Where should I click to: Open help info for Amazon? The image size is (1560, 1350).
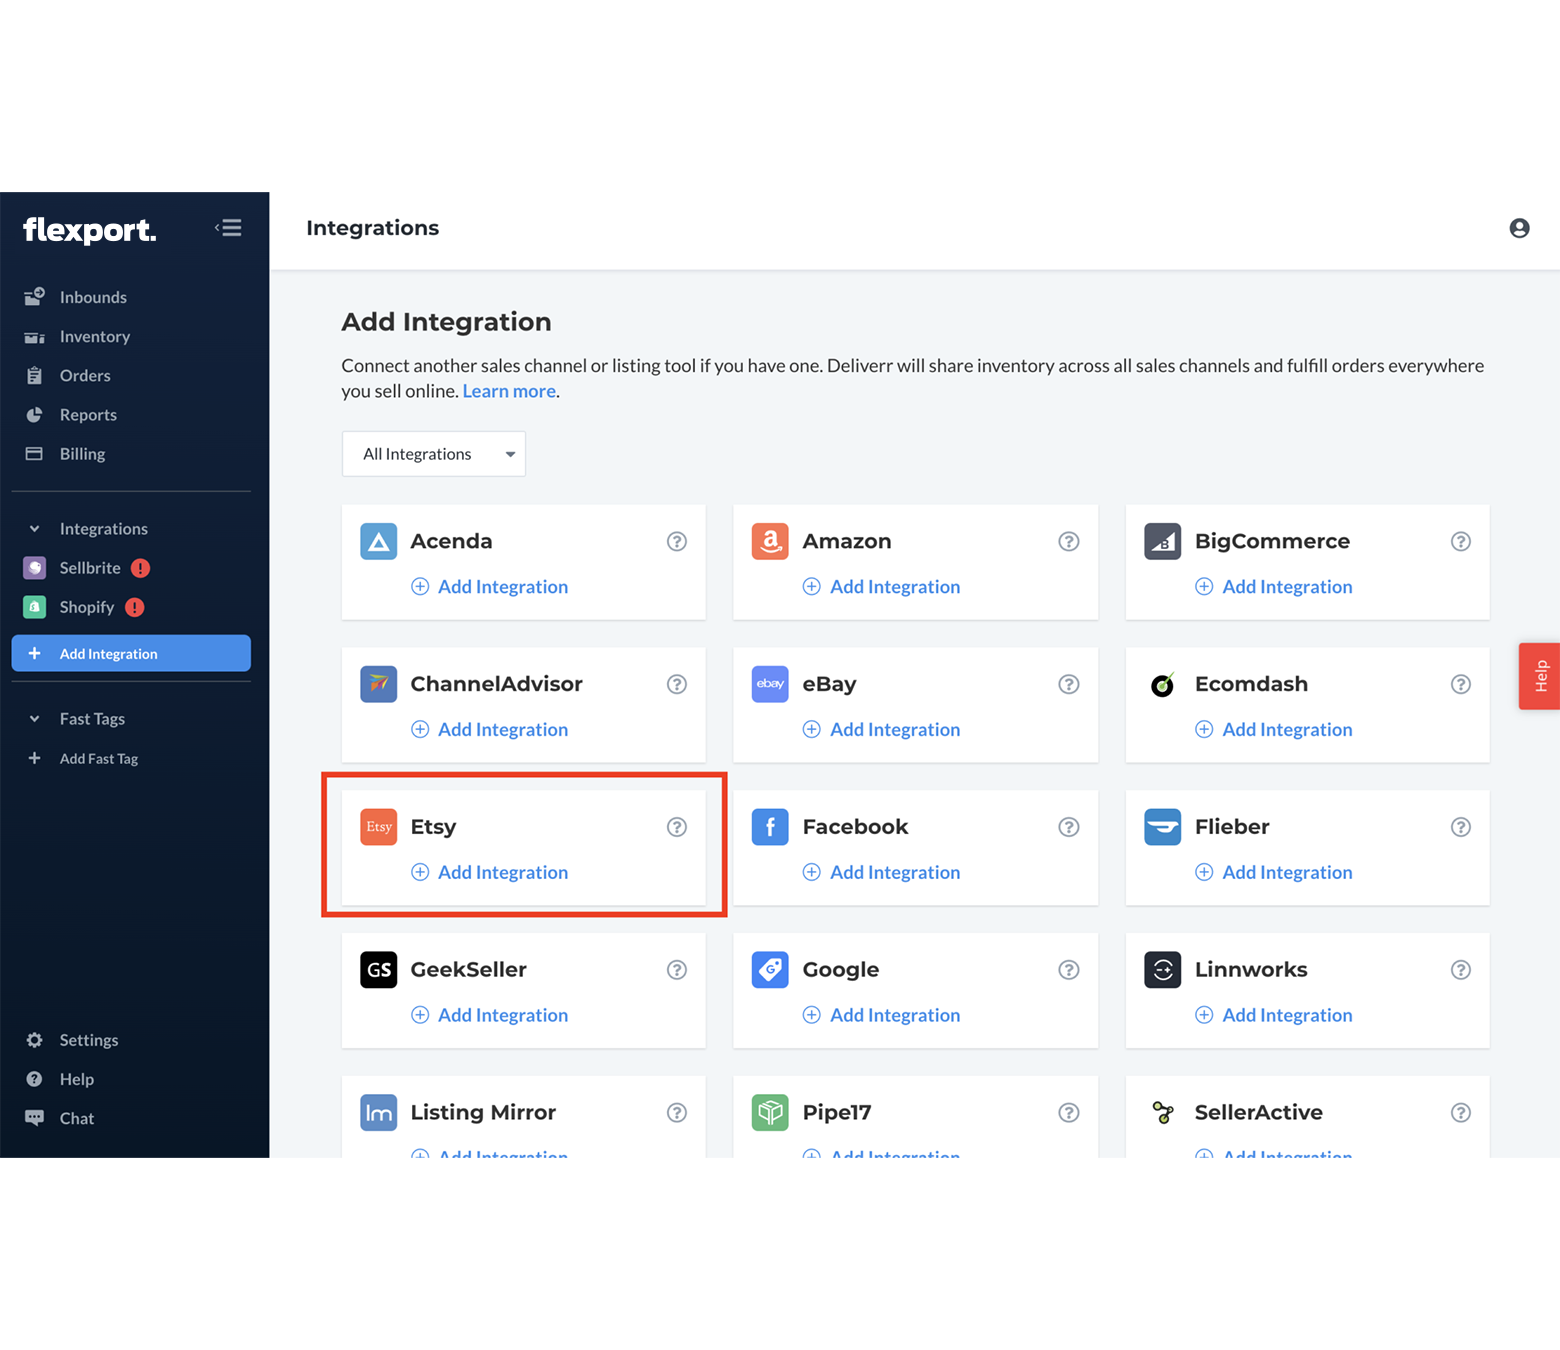click(x=1069, y=541)
